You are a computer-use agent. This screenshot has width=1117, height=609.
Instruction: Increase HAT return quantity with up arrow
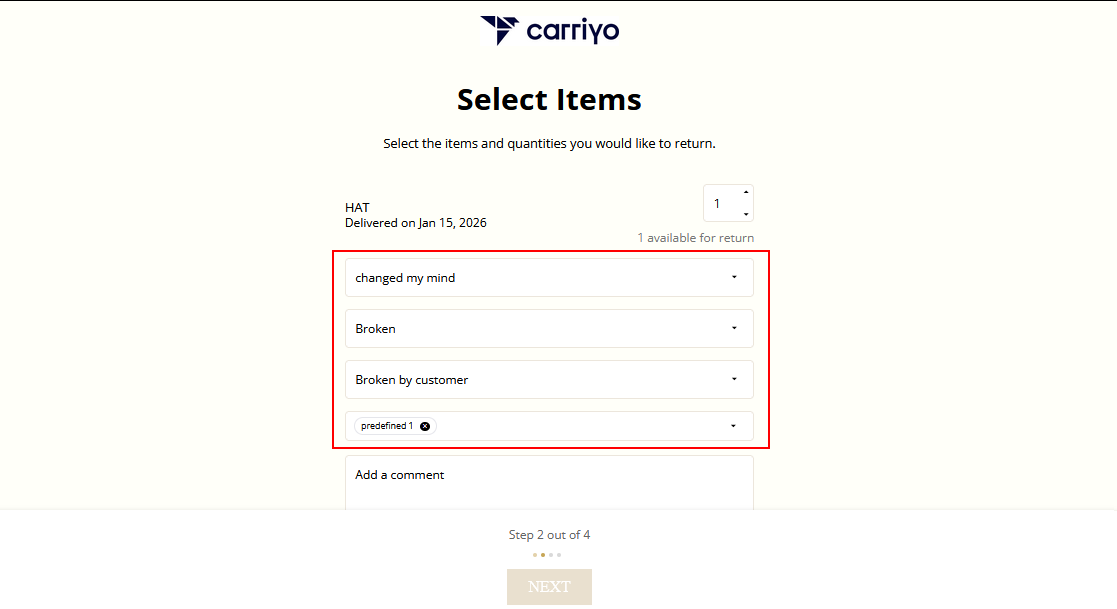coord(746,192)
